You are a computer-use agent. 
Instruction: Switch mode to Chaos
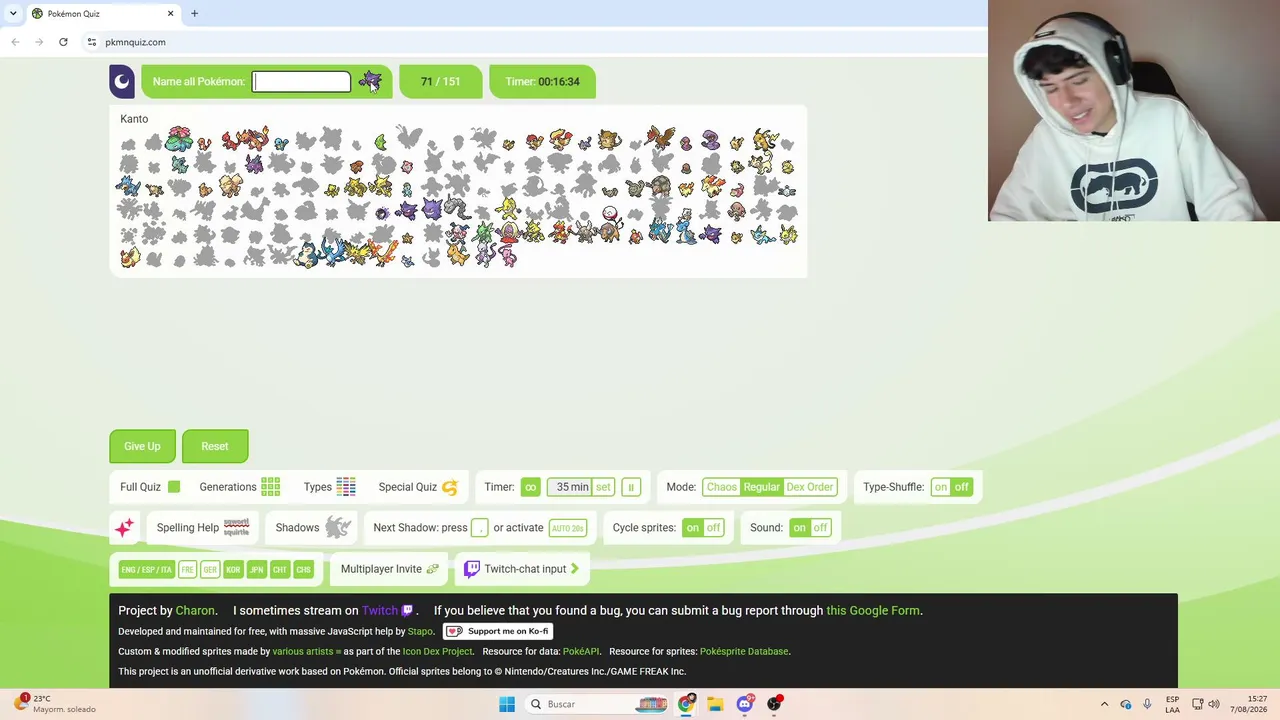click(x=721, y=487)
